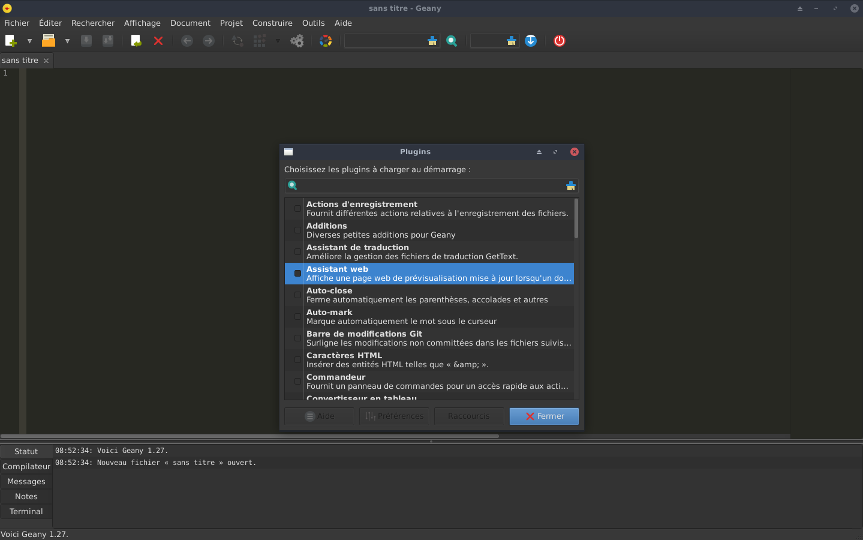Enable the Additions plugin checkbox

click(x=297, y=230)
